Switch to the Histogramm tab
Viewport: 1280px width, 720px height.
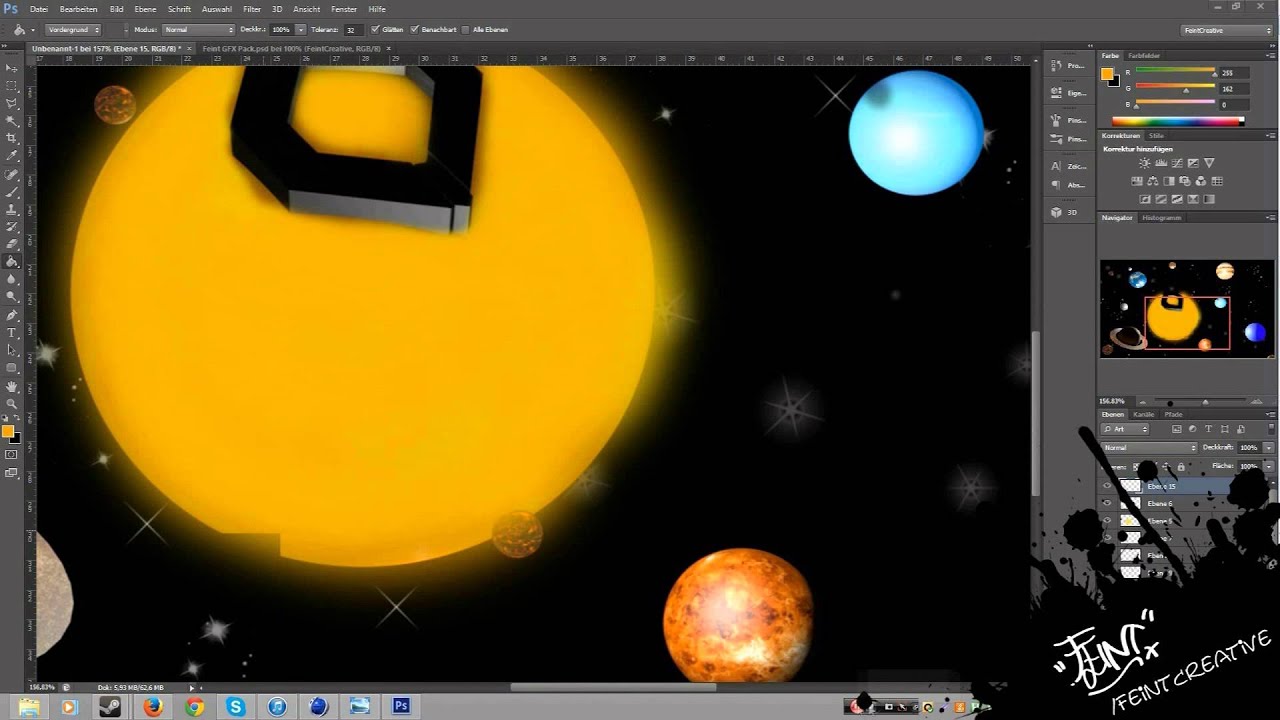(1162, 217)
